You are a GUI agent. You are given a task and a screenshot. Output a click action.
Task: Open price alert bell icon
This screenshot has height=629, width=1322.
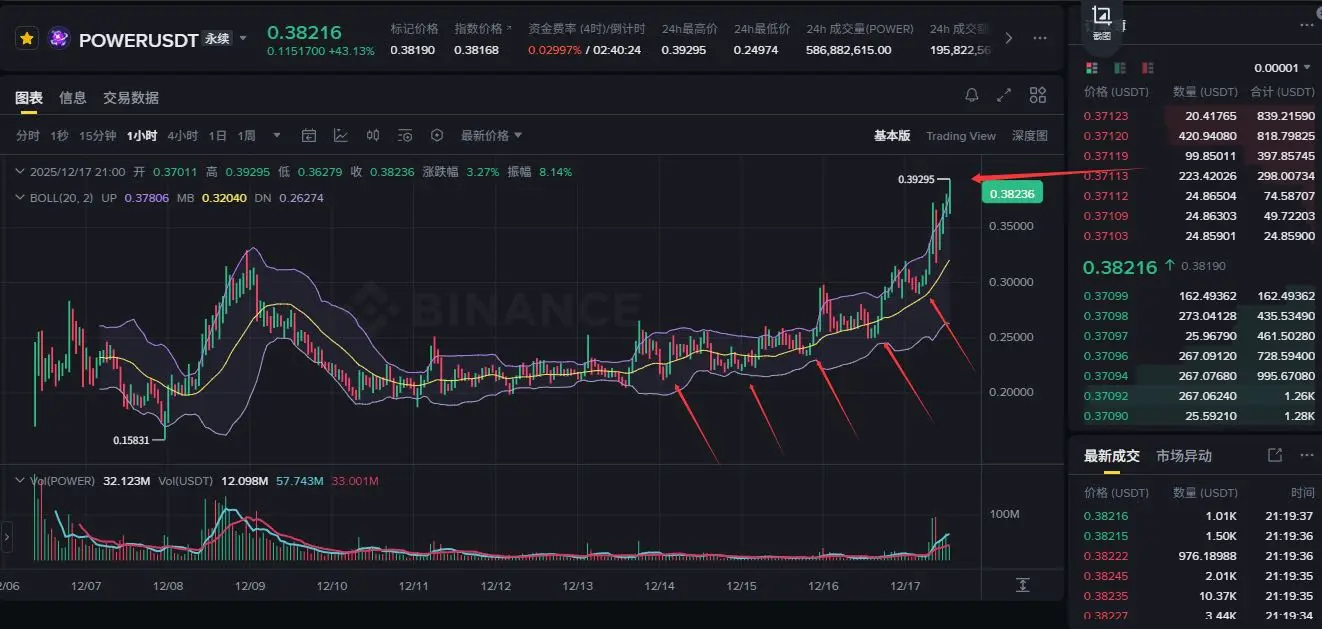(972, 96)
